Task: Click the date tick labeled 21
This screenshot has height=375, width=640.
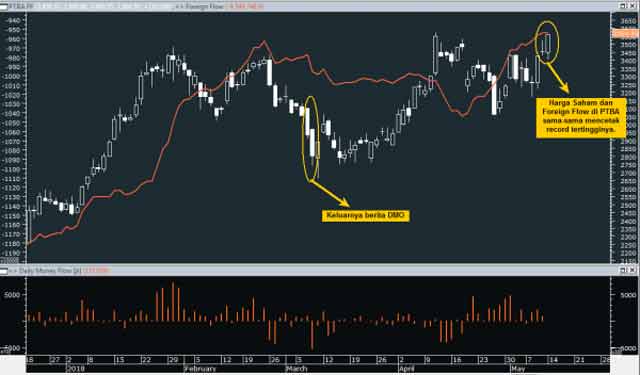Action: 579,360
